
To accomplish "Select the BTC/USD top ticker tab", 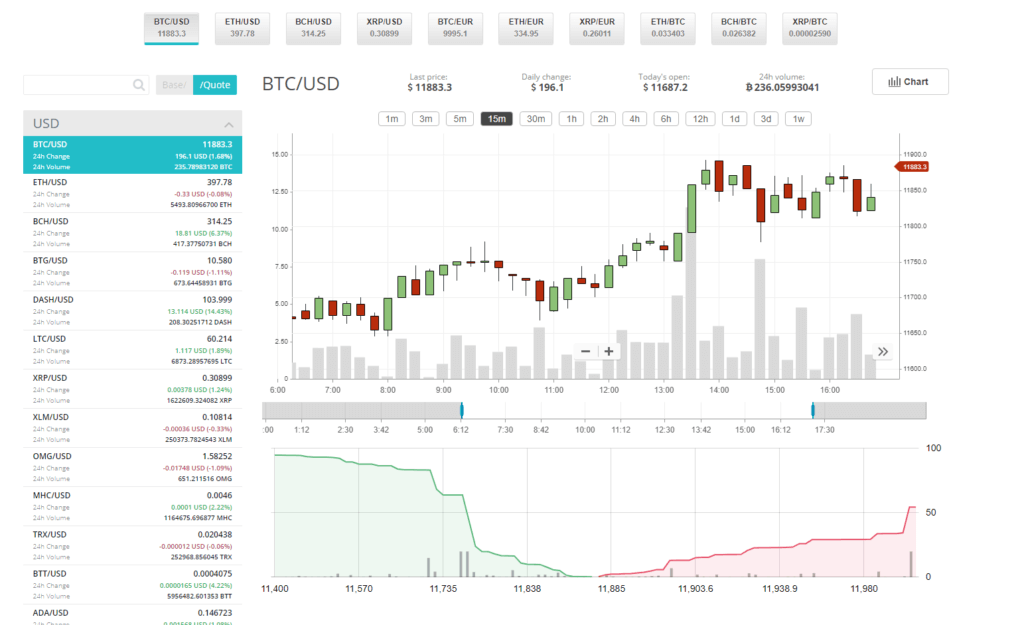I will (x=172, y=28).
